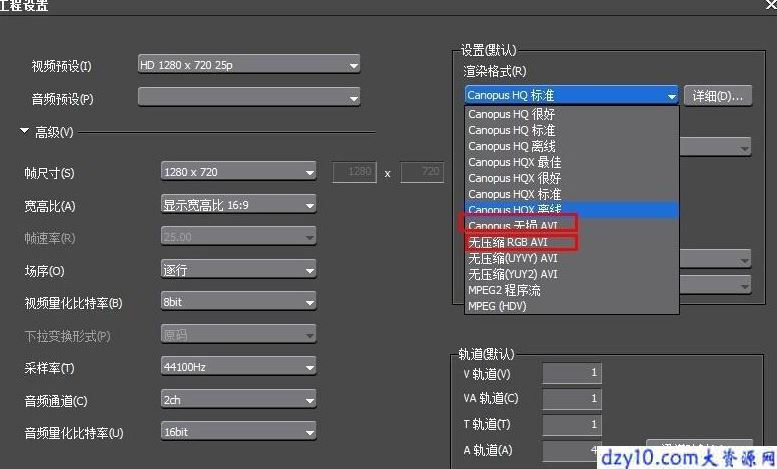Viewport: 777px width, 469px height.
Task: Open the 音频量化比特率 dropdown showing 16bit
Action: (238, 432)
